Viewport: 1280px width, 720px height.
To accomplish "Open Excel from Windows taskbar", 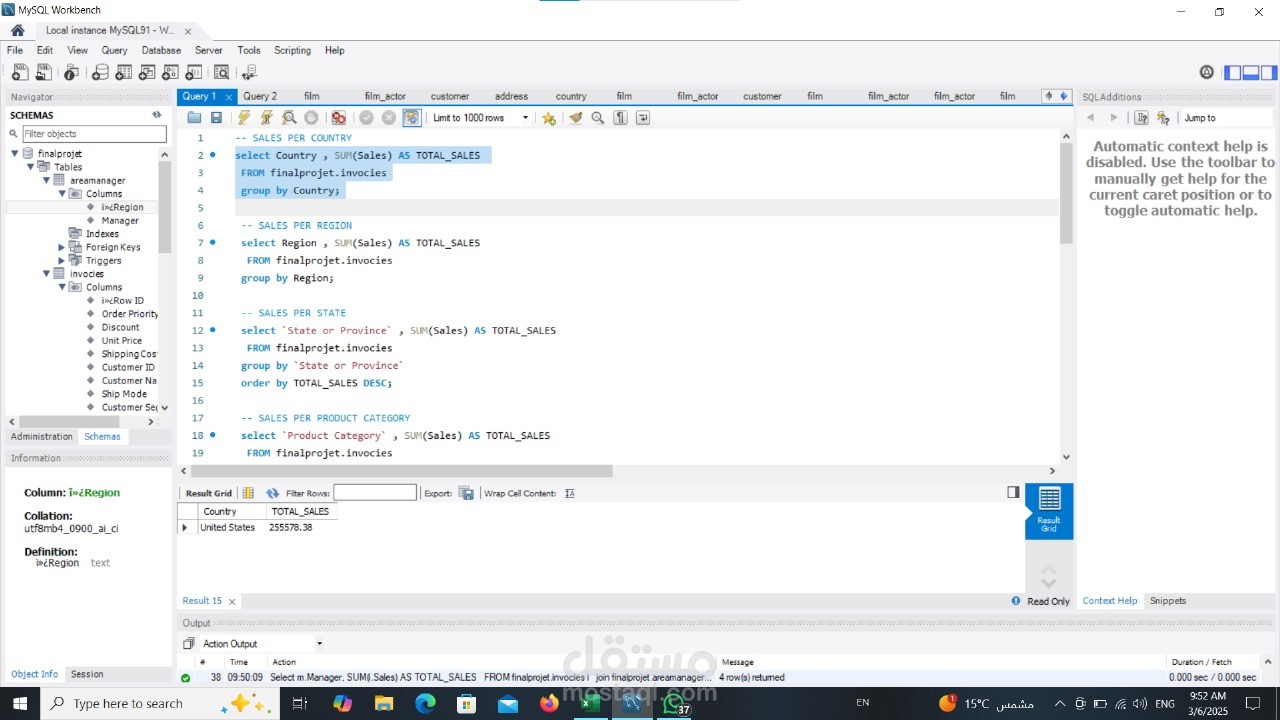I will tap(590, 704).
